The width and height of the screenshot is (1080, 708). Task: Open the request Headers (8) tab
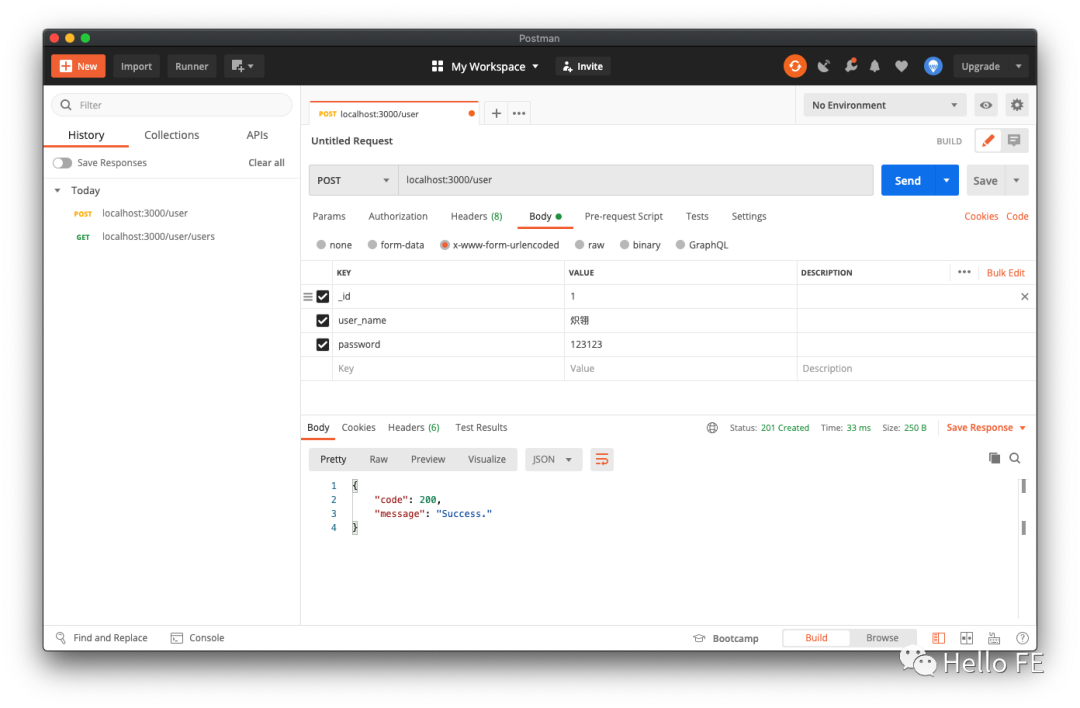(x=476, y=216)
